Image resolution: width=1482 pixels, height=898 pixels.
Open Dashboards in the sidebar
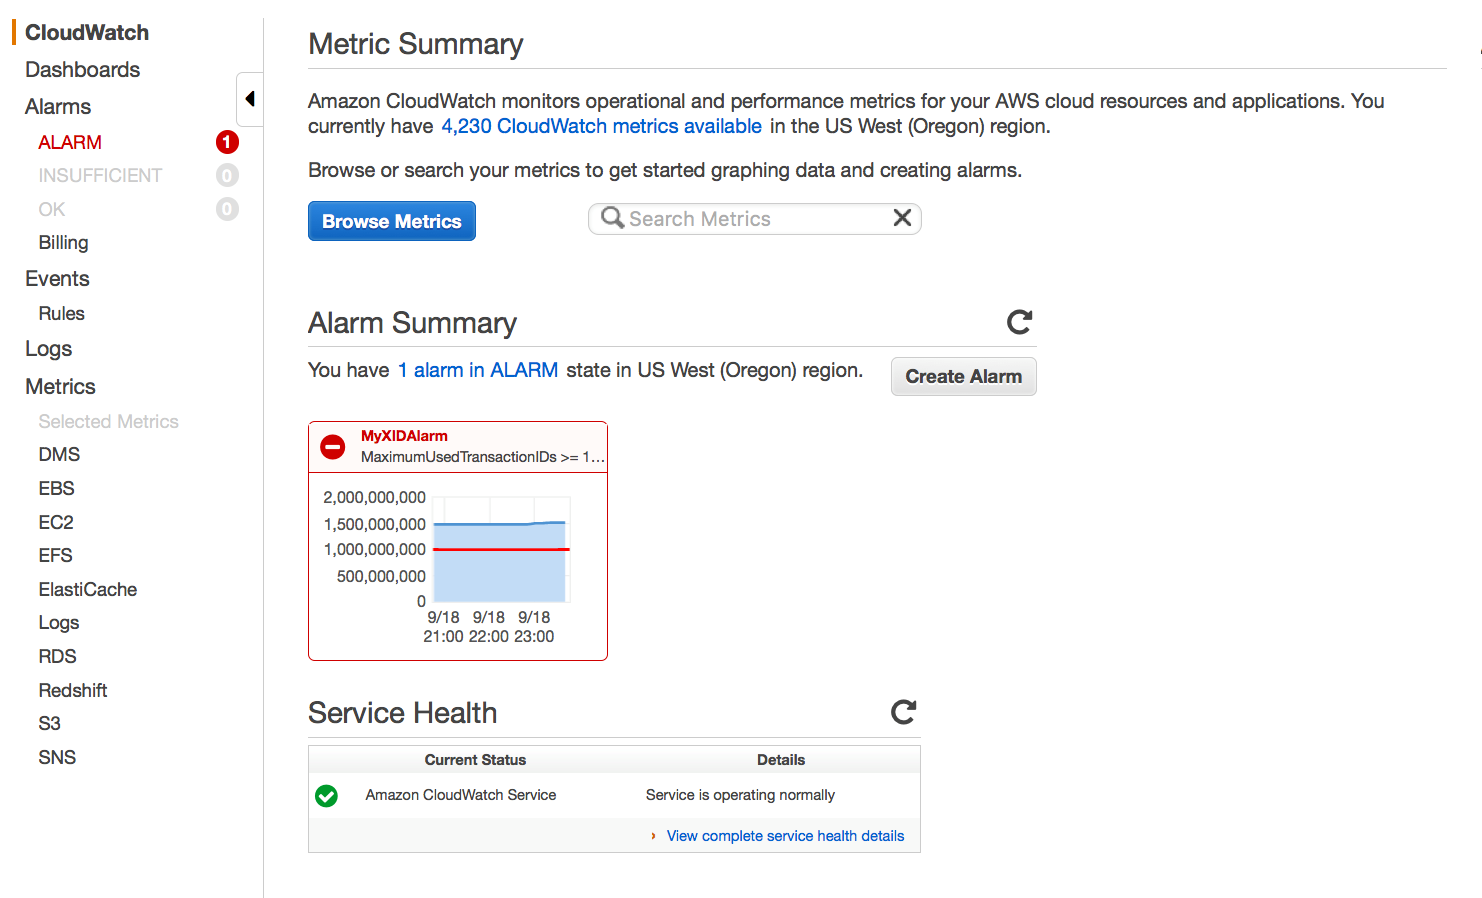(x=82, y=69)
